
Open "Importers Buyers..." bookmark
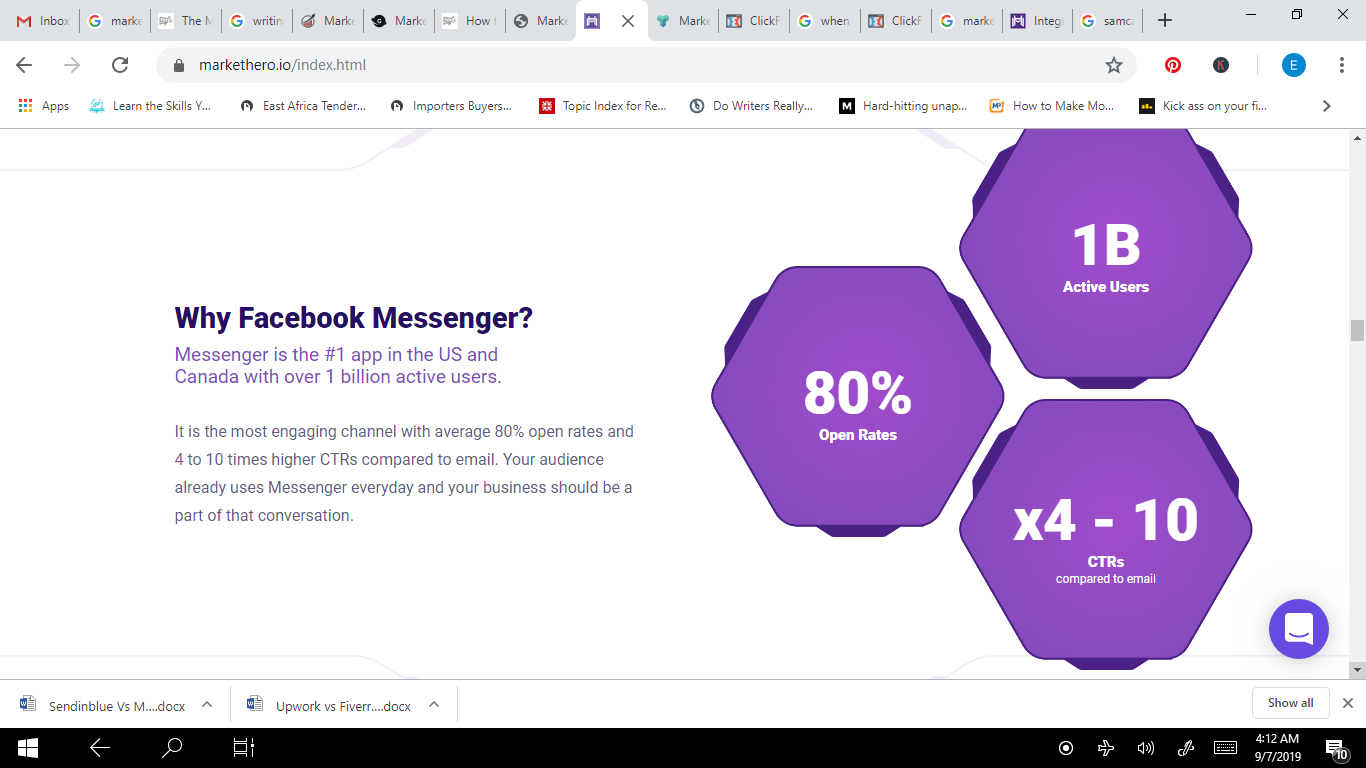point(451,106)
